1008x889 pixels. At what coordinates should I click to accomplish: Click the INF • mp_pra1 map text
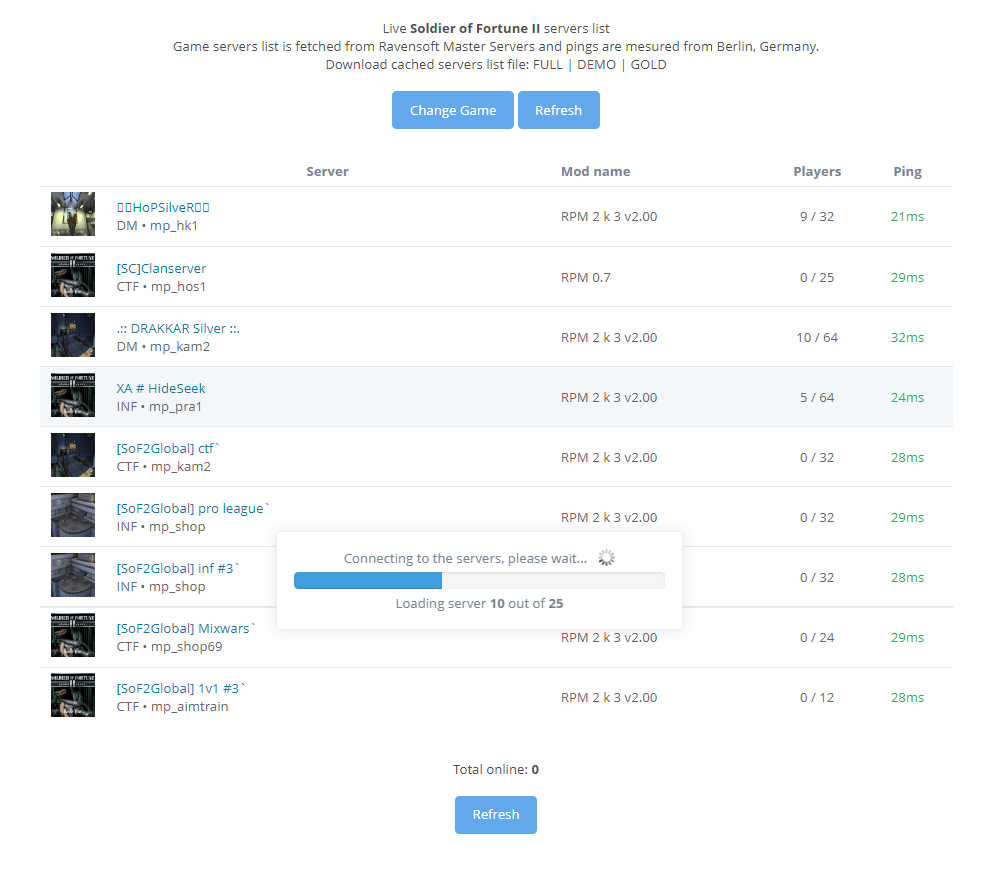(x=159, y=406)
